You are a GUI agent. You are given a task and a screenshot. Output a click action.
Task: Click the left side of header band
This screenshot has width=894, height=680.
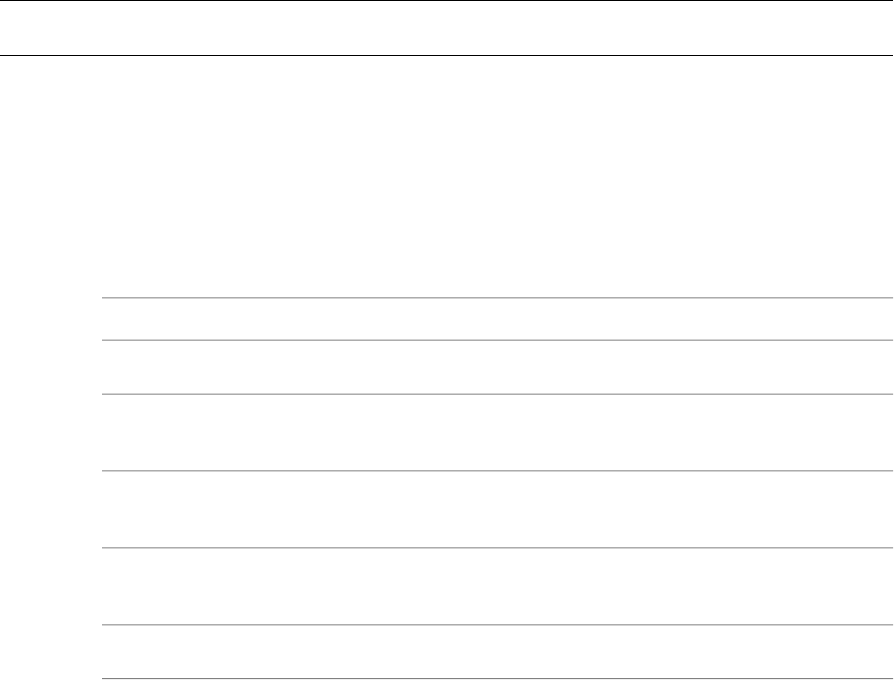[x=60, y=27]
